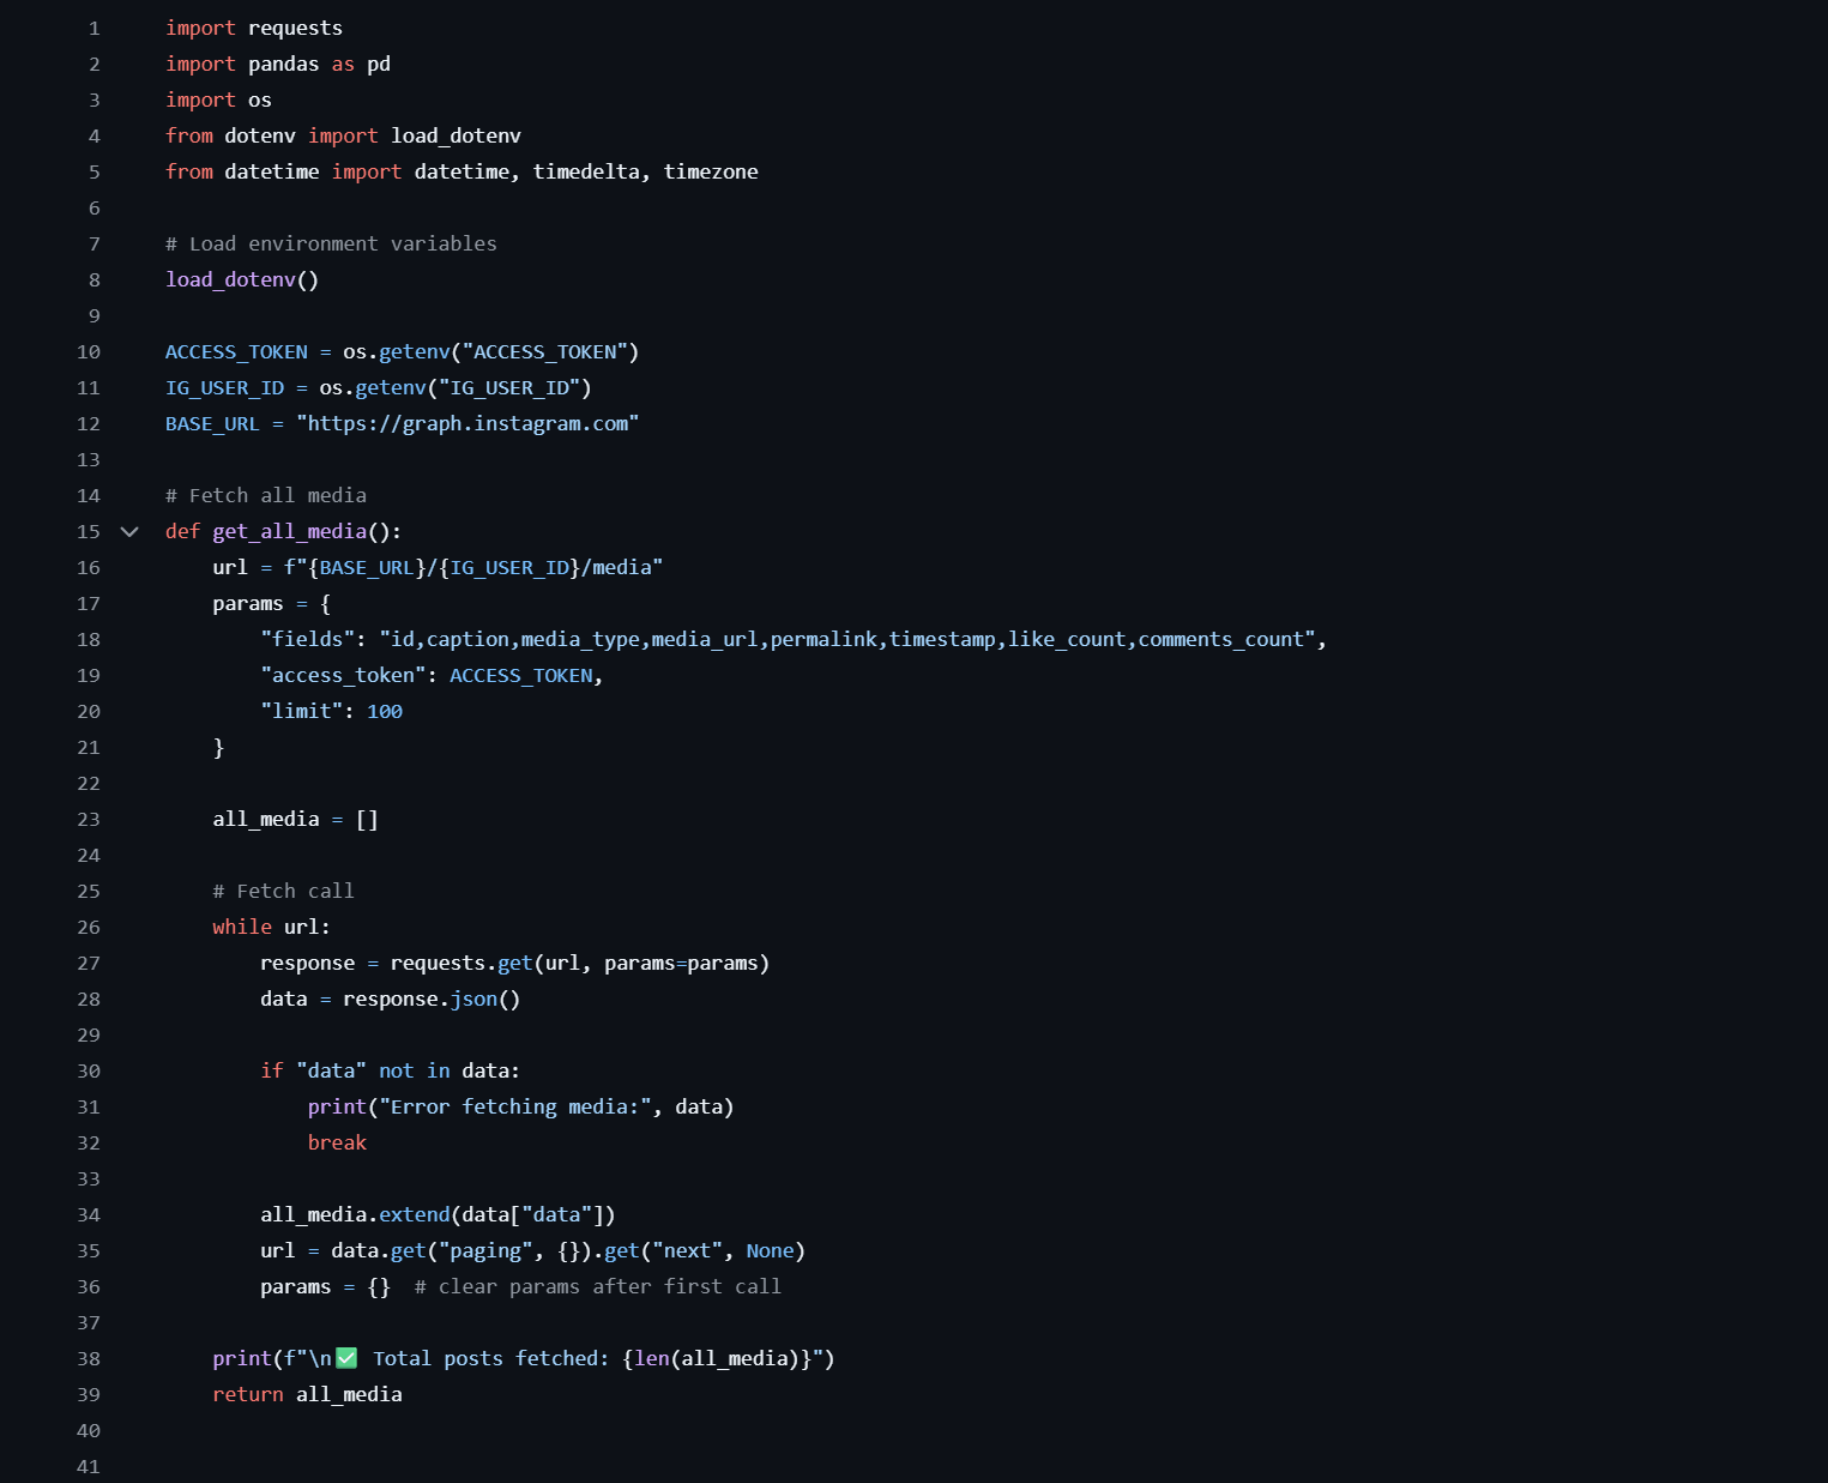Collapse the get_all_media function at line 15

click(129, 532)
